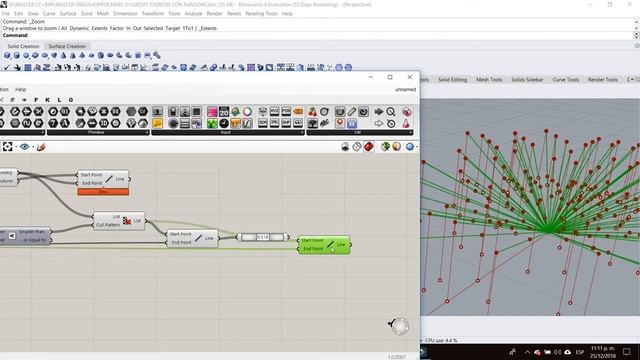Viewport: 640px width, 360px height.
Task: Open document preview settings sphere
Action: click(410, 147)
